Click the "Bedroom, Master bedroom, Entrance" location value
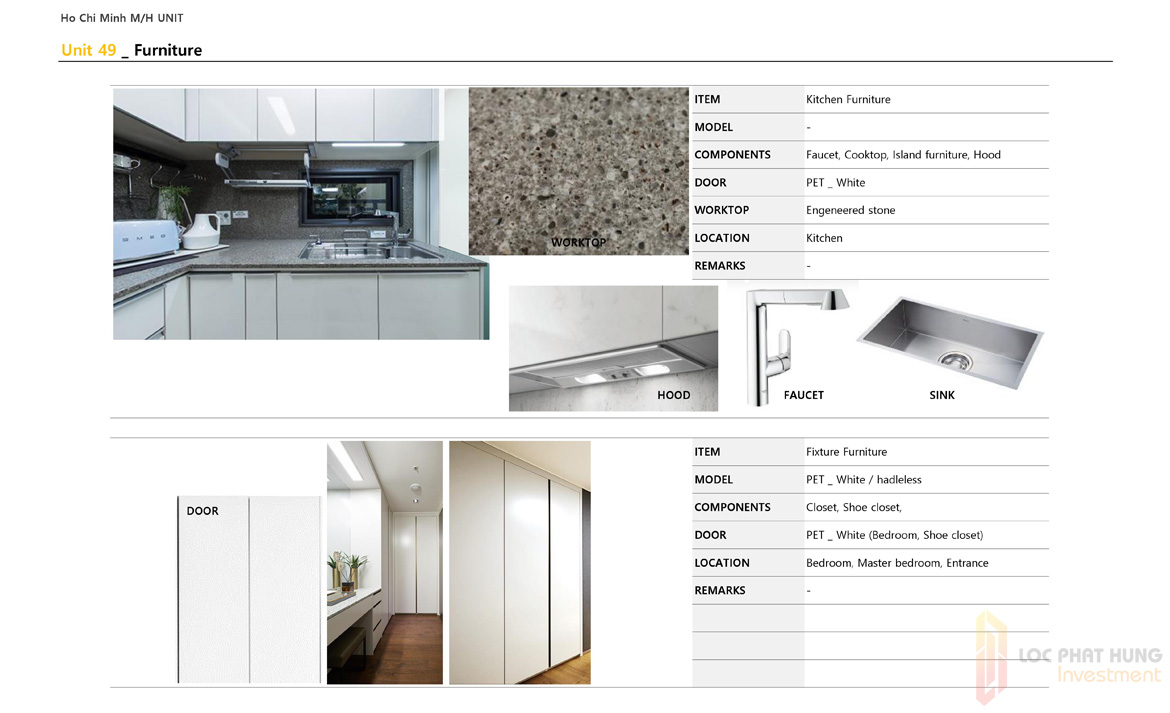This screenshot has height=713, width=1170. pos(896,563)
